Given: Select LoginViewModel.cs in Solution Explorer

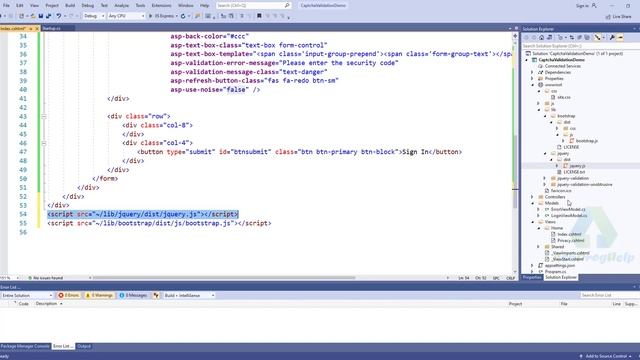Looking at the screenshot, I should click(569, 216).
